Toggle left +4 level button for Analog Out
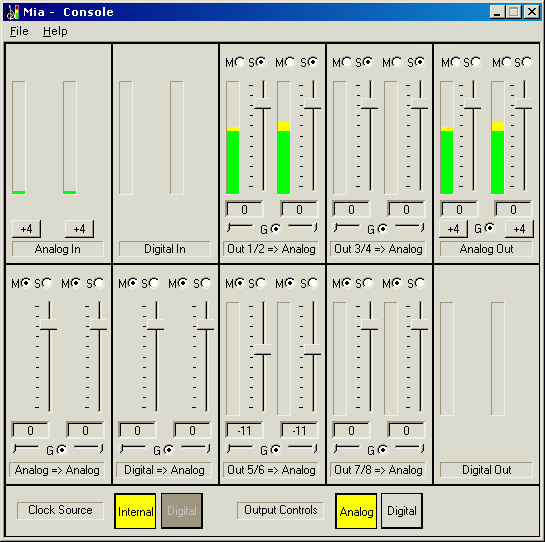Image resolution: width=545 pixels, height=542 pixels. click(453, 229)
